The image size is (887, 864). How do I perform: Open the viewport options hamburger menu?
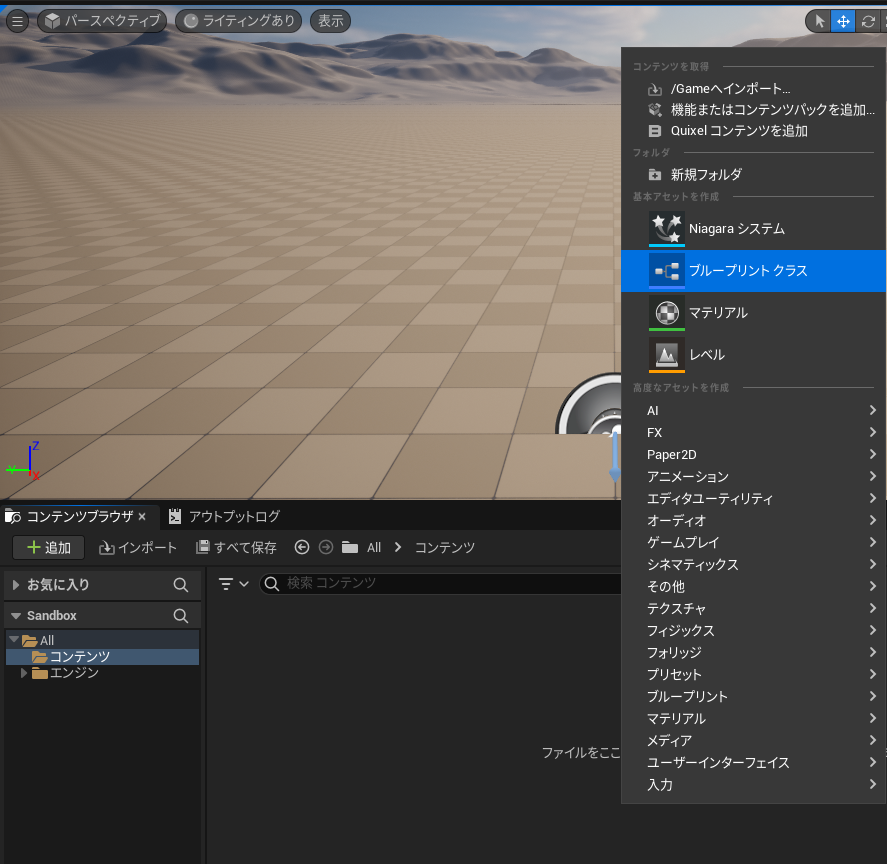(17, 21)
